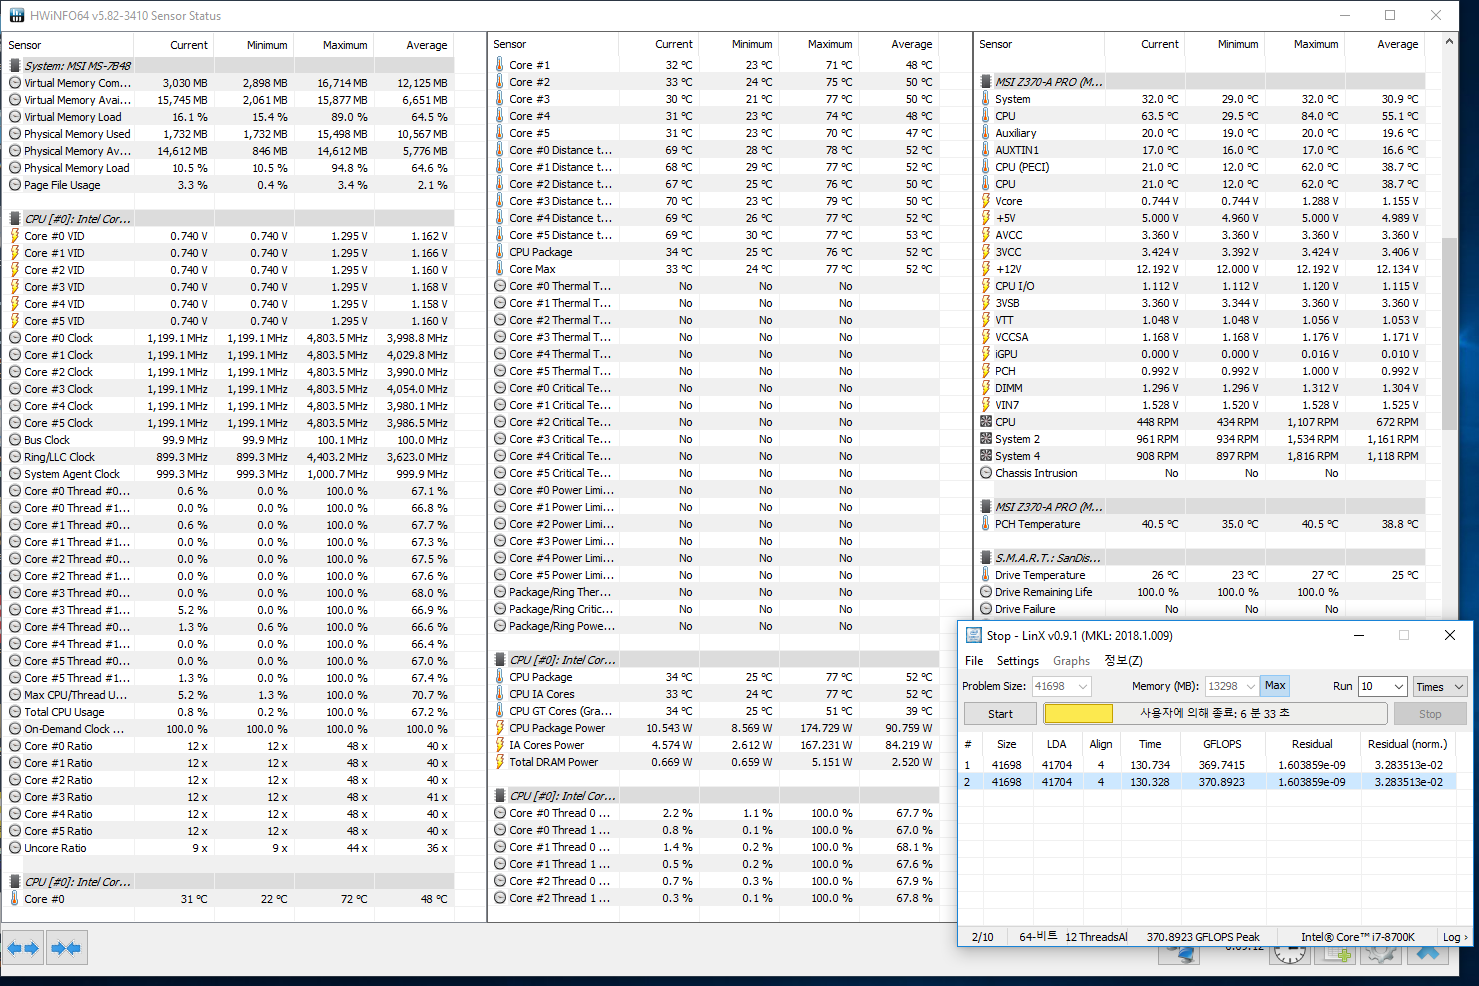Select the Auxiliary temperature row
This screenshot has height=986, width=1479.
pos(1201,133)
